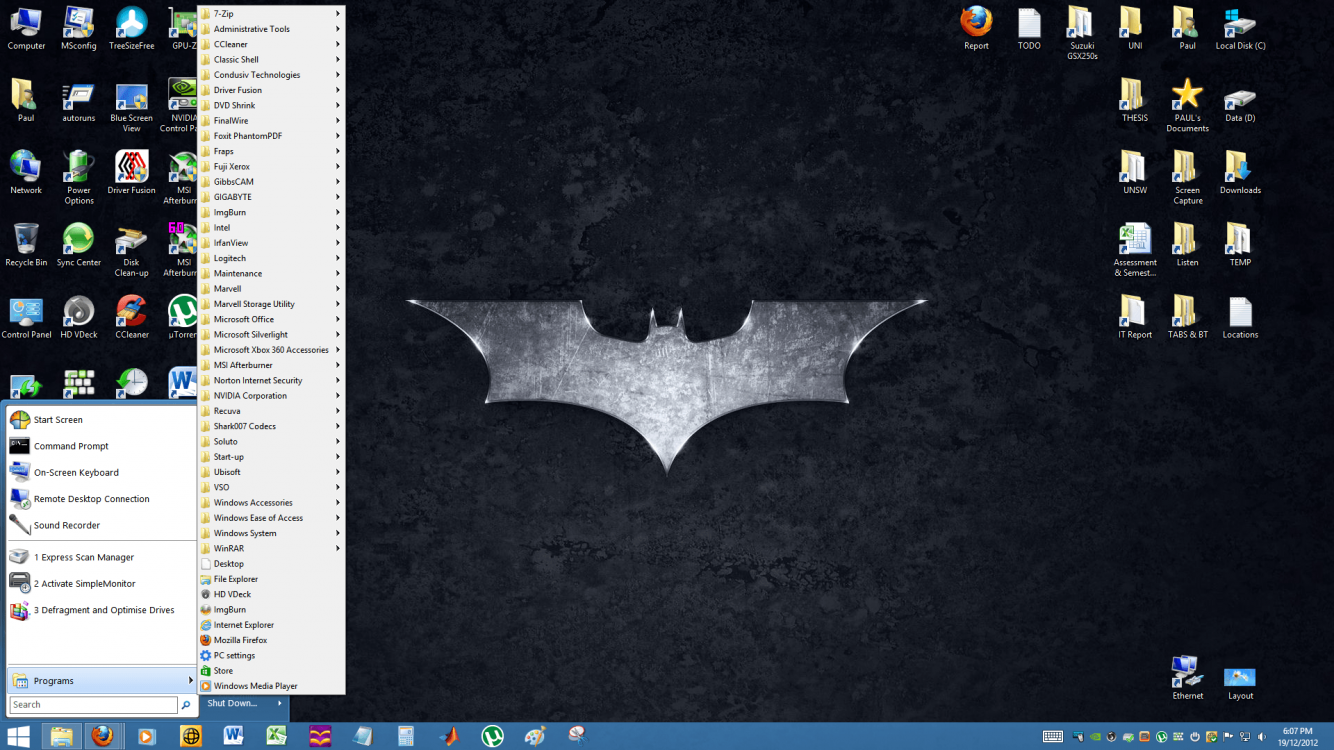Click the start menu Search box

[x=93, y=705]
